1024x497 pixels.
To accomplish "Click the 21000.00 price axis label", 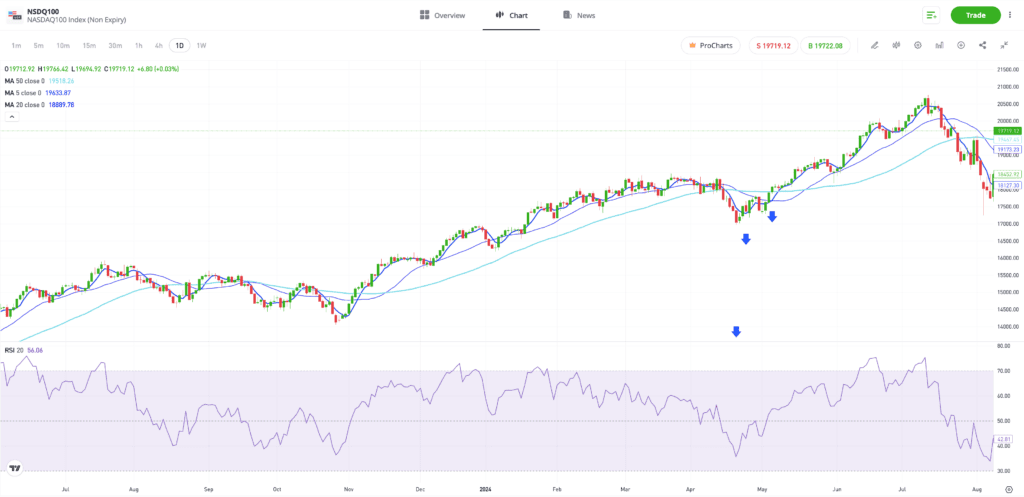I will (1008, 87).
